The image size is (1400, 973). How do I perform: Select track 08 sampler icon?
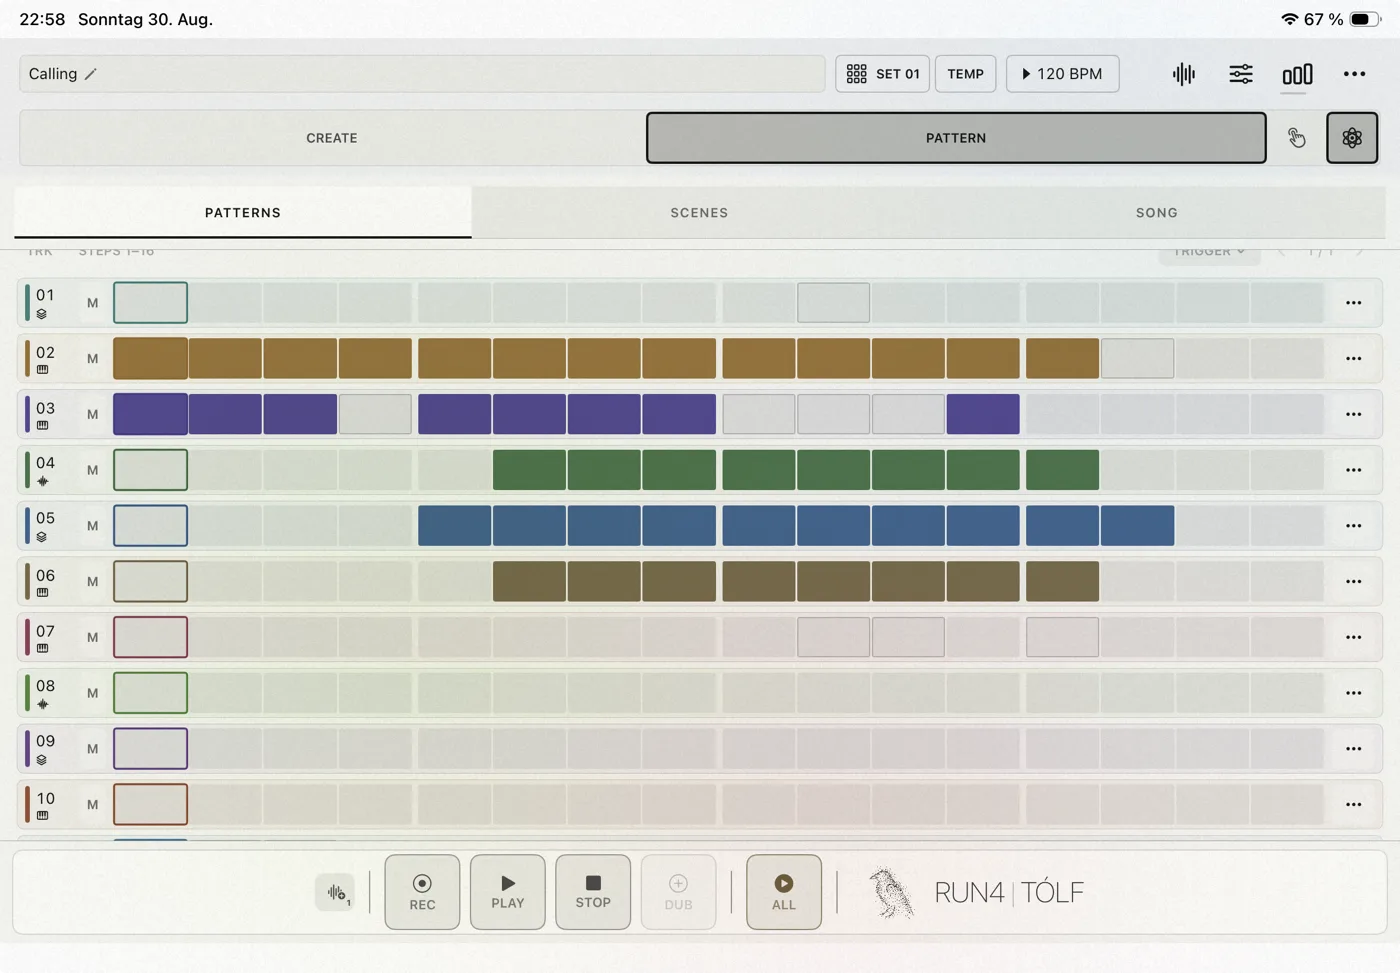tap(42, 704)
